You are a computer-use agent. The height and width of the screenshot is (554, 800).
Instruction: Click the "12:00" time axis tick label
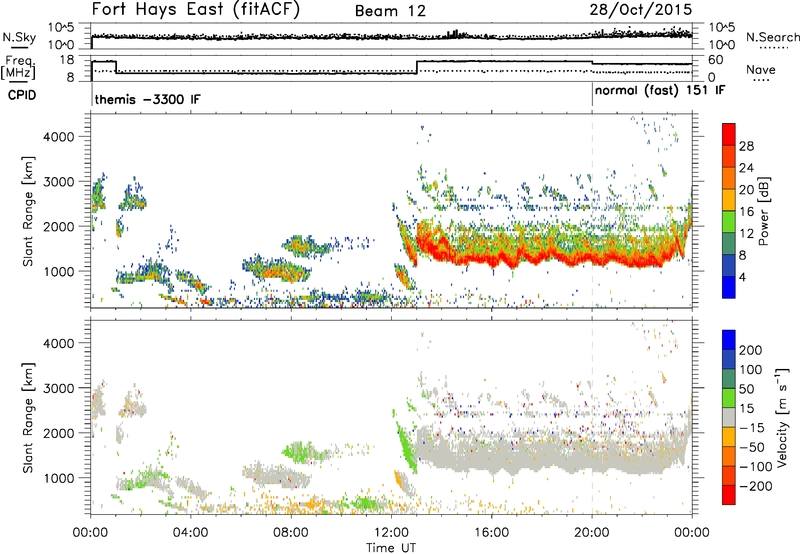391,533
